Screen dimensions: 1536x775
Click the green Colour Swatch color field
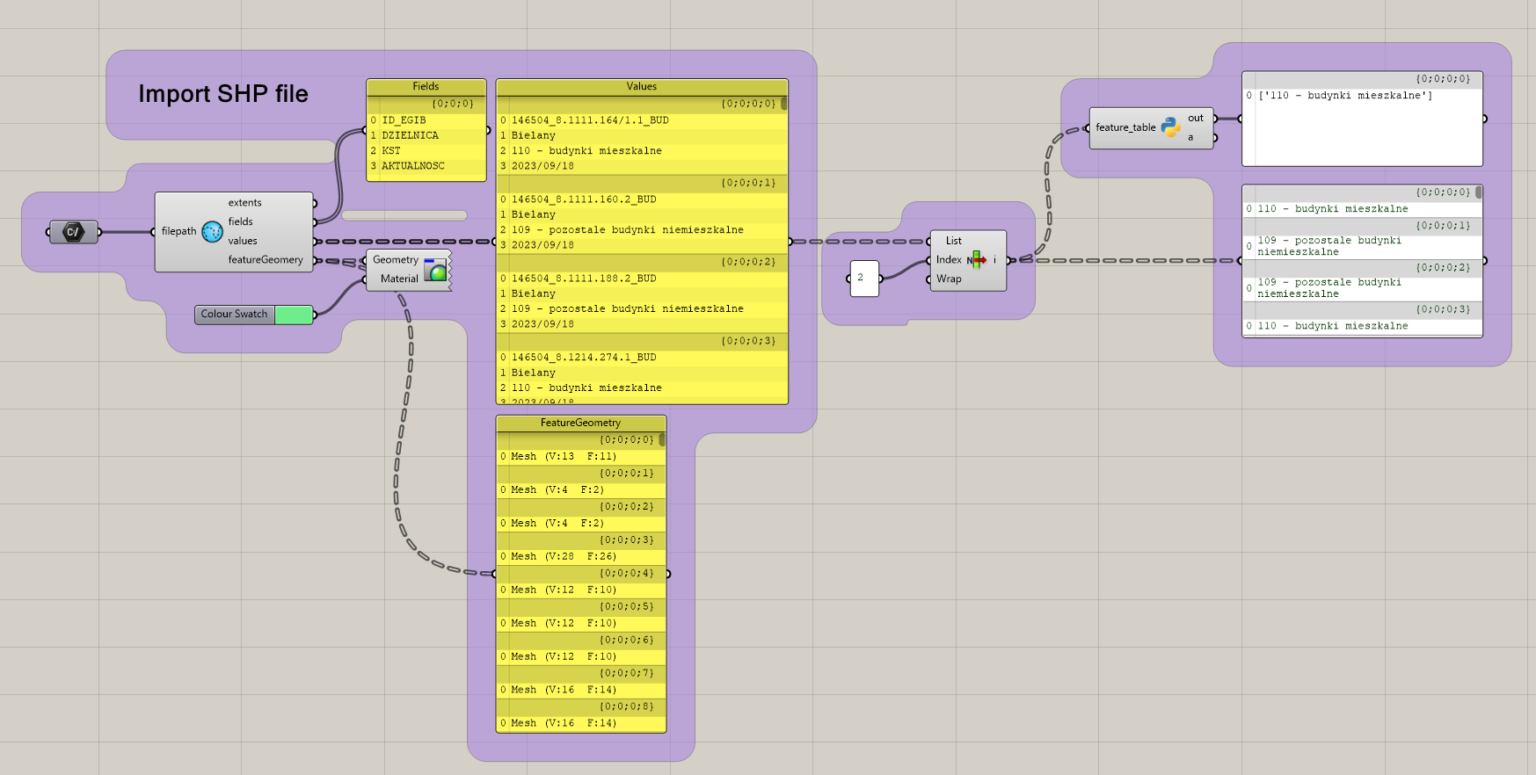[295, 314]
